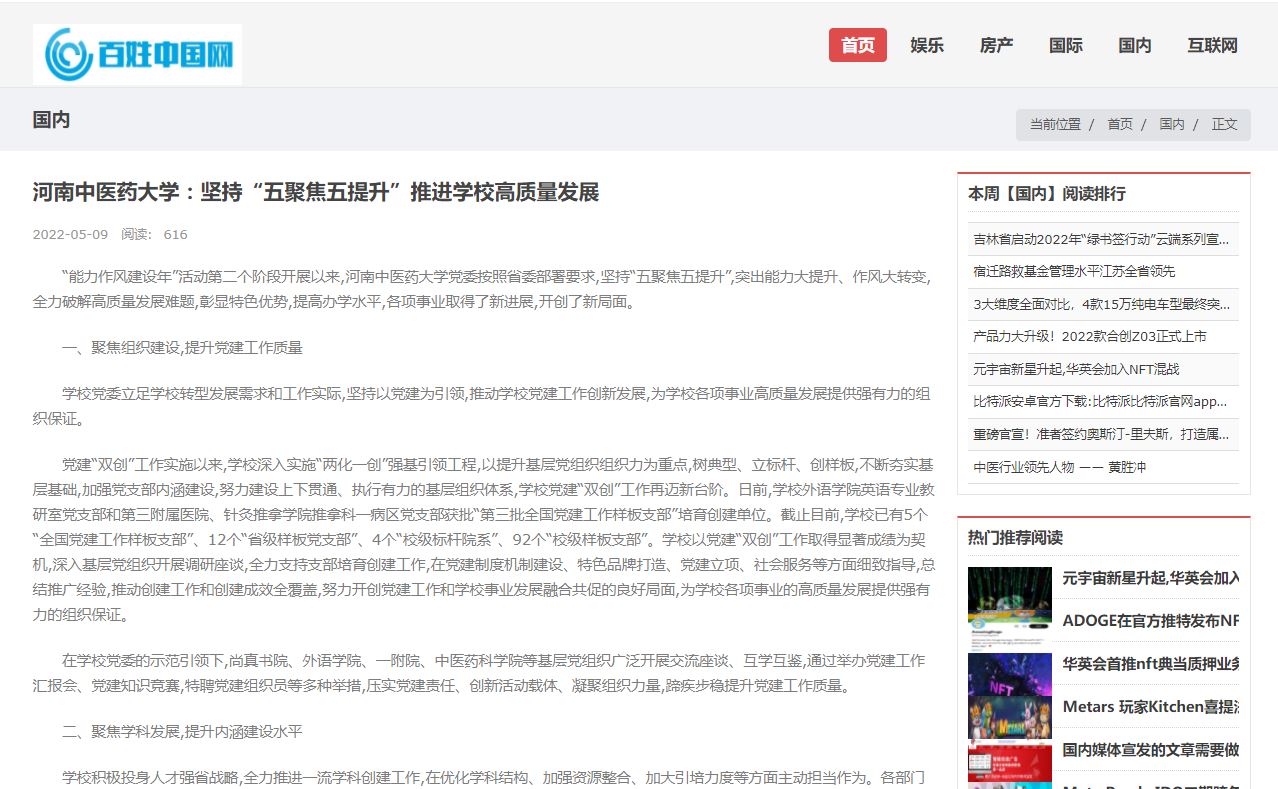Open the 首页 navigation tab
Screen dimensions: 1278x789
[x=857, y=45]
